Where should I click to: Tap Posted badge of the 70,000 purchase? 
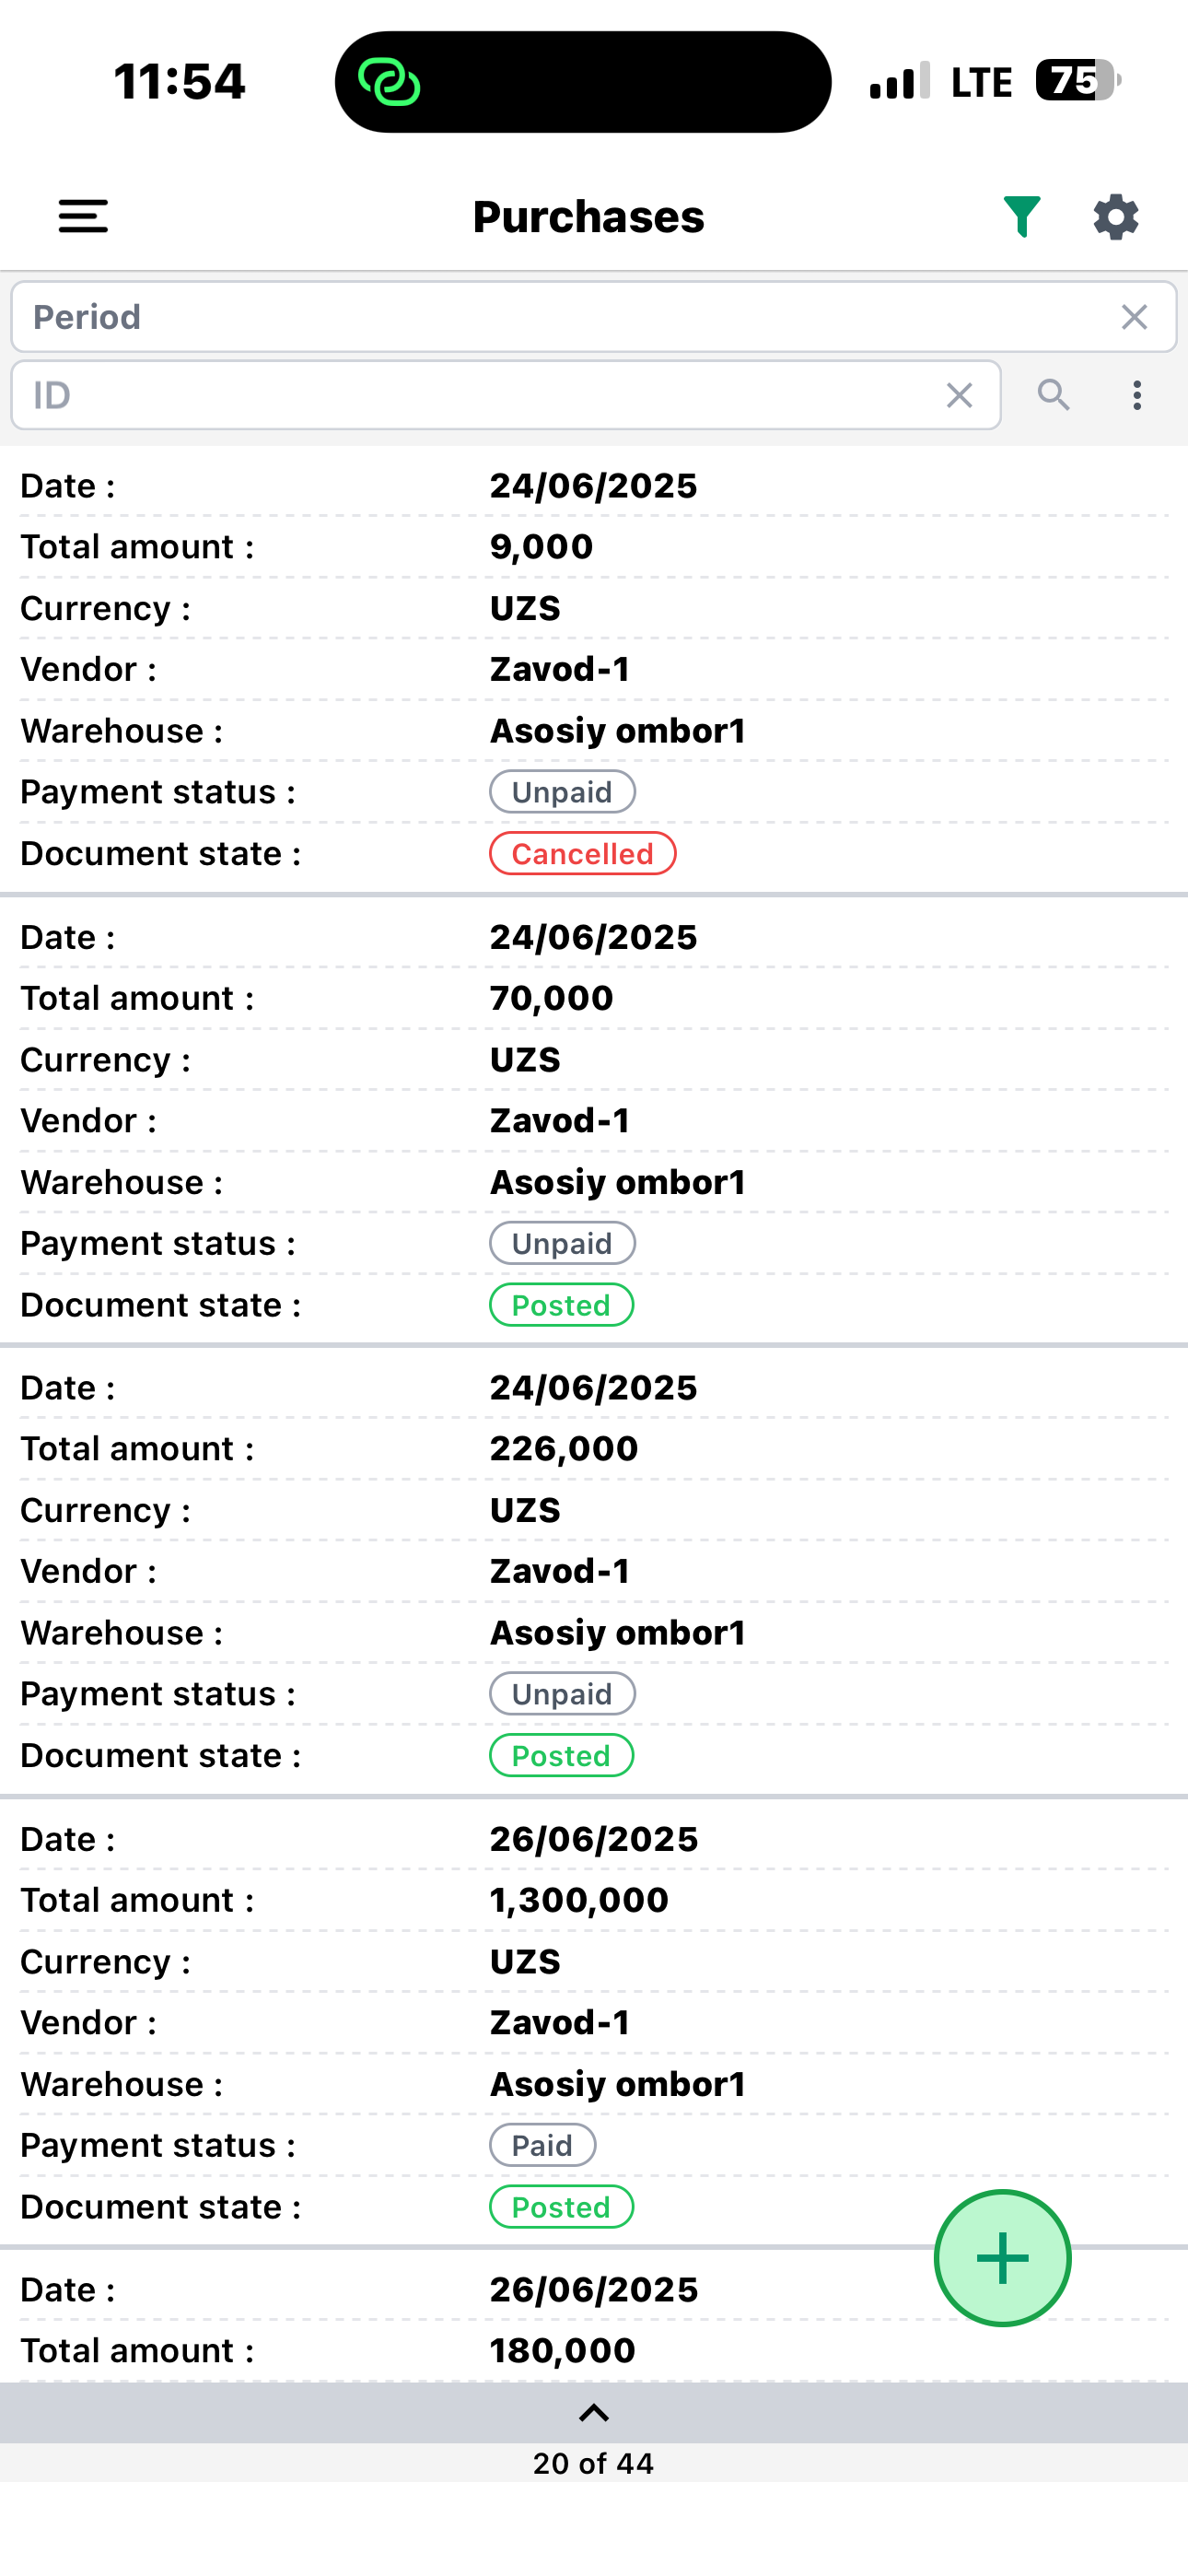[561, 1305]
